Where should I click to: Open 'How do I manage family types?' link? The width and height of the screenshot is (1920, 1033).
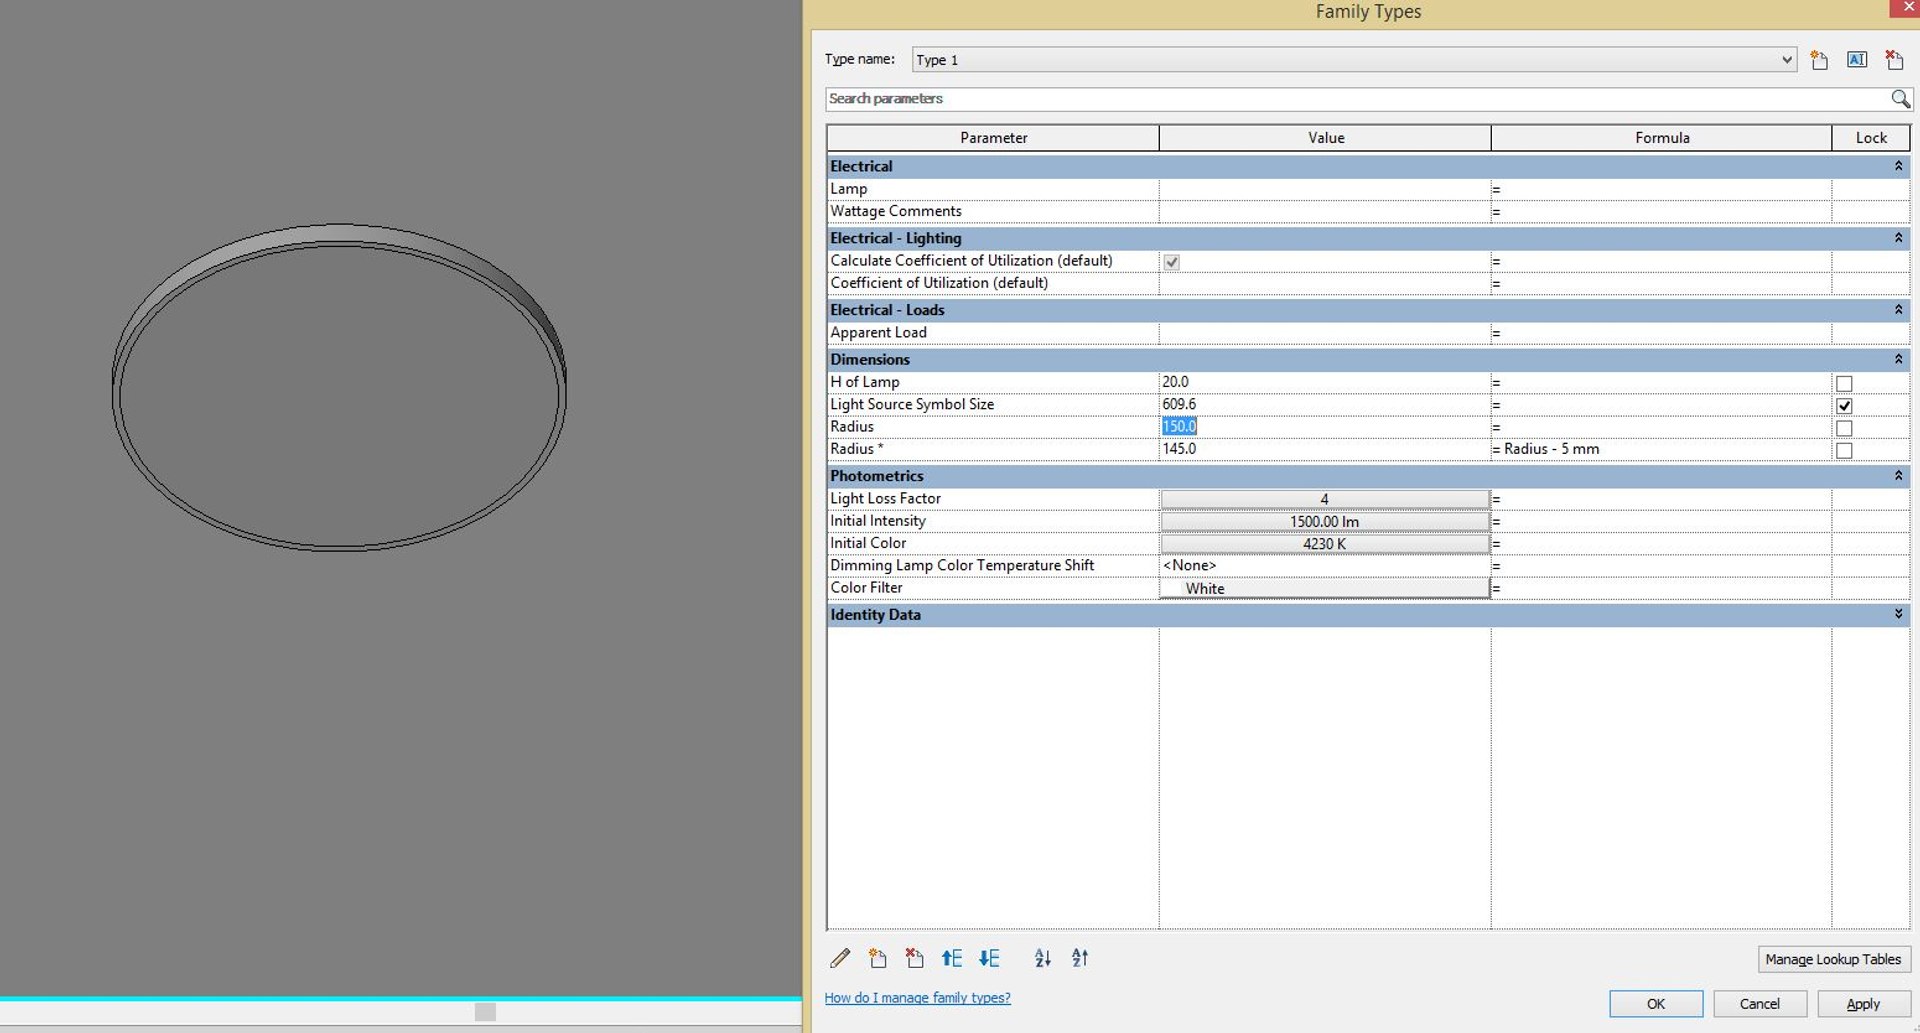917,998
